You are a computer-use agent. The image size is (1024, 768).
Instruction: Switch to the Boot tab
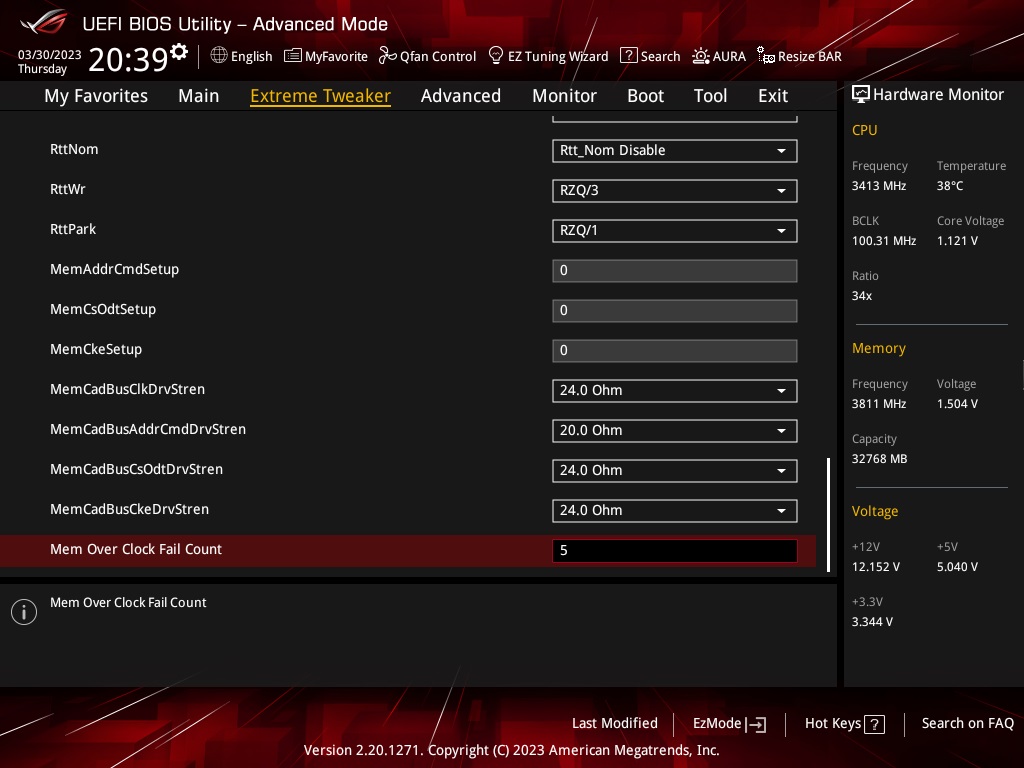645,96
